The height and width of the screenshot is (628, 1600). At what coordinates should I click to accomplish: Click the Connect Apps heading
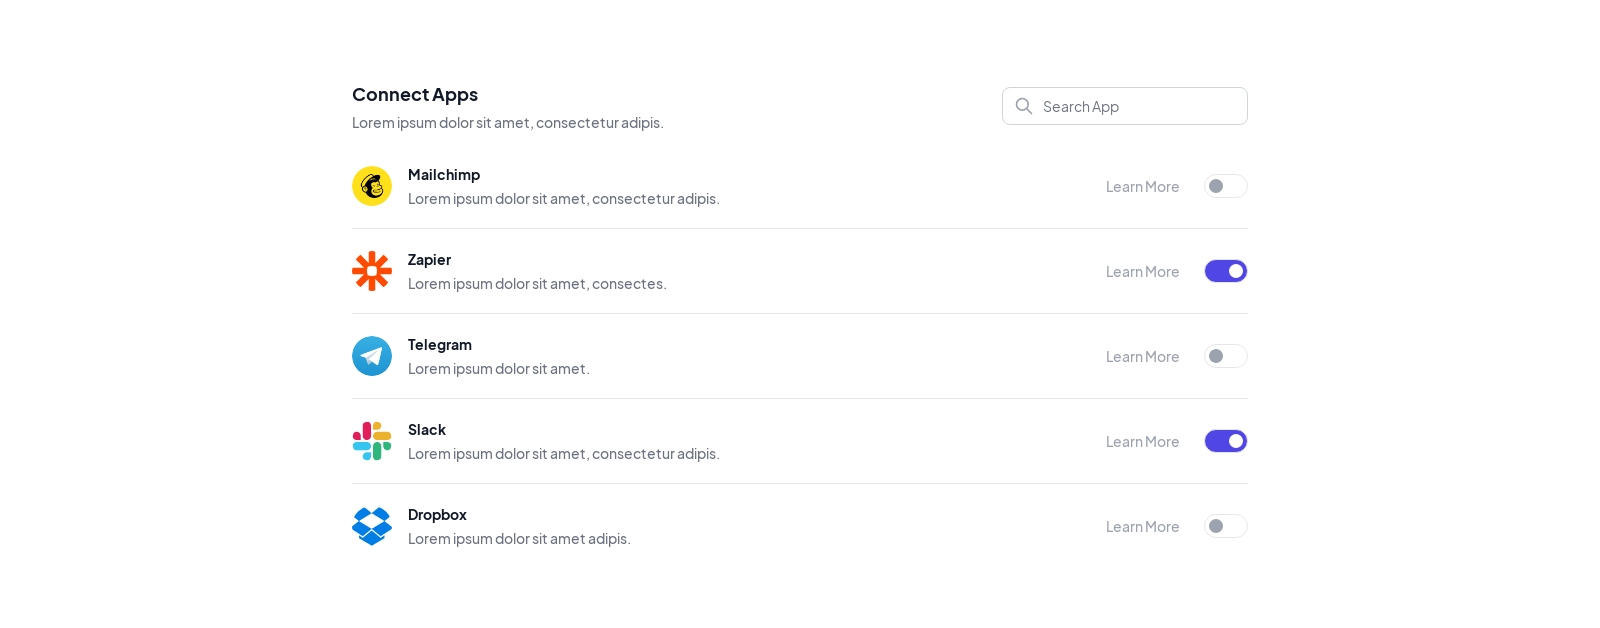point(415,94)
